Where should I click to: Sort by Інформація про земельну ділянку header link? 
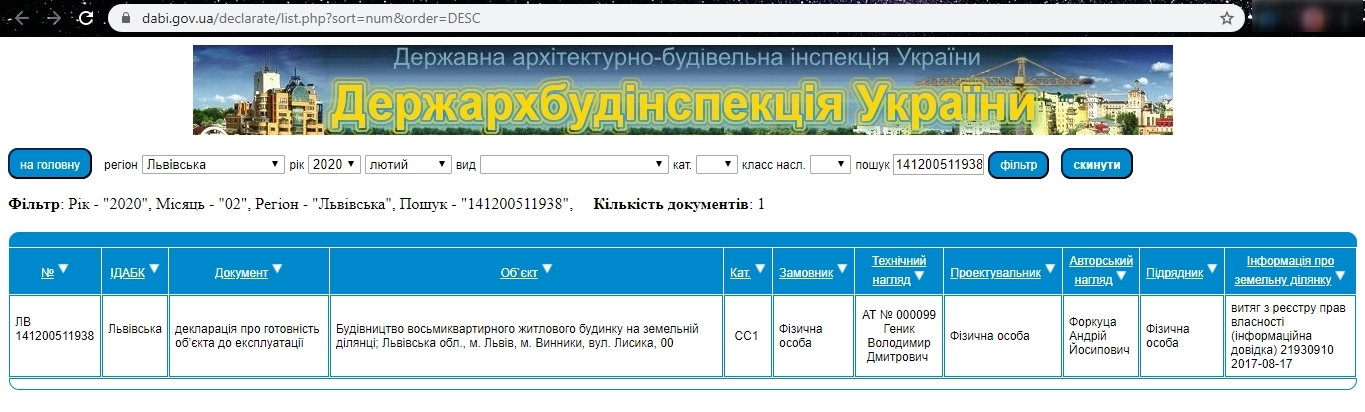pyautogui.click(x=1290, y=270)
